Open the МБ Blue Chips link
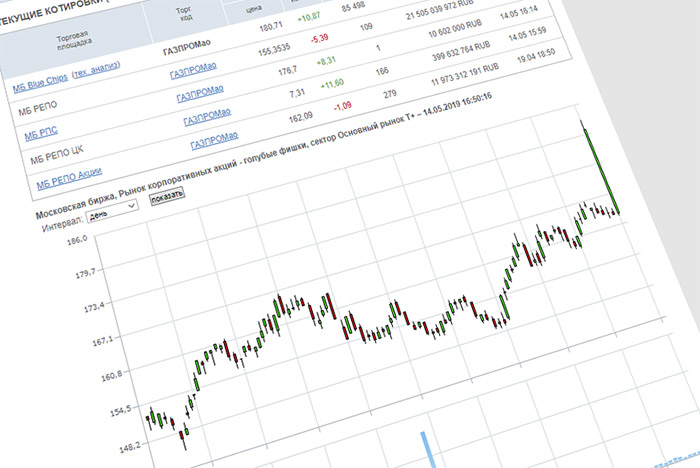This screenshot has width=700, height=468. point(33,86)
